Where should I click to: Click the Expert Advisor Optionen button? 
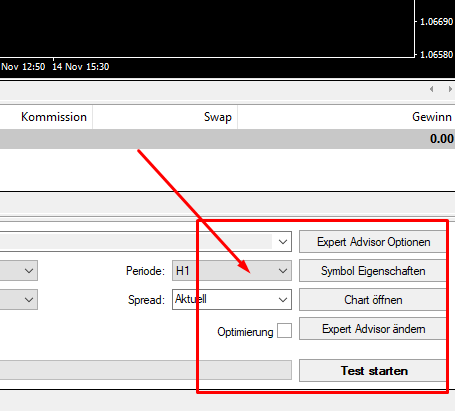[373, 242]
